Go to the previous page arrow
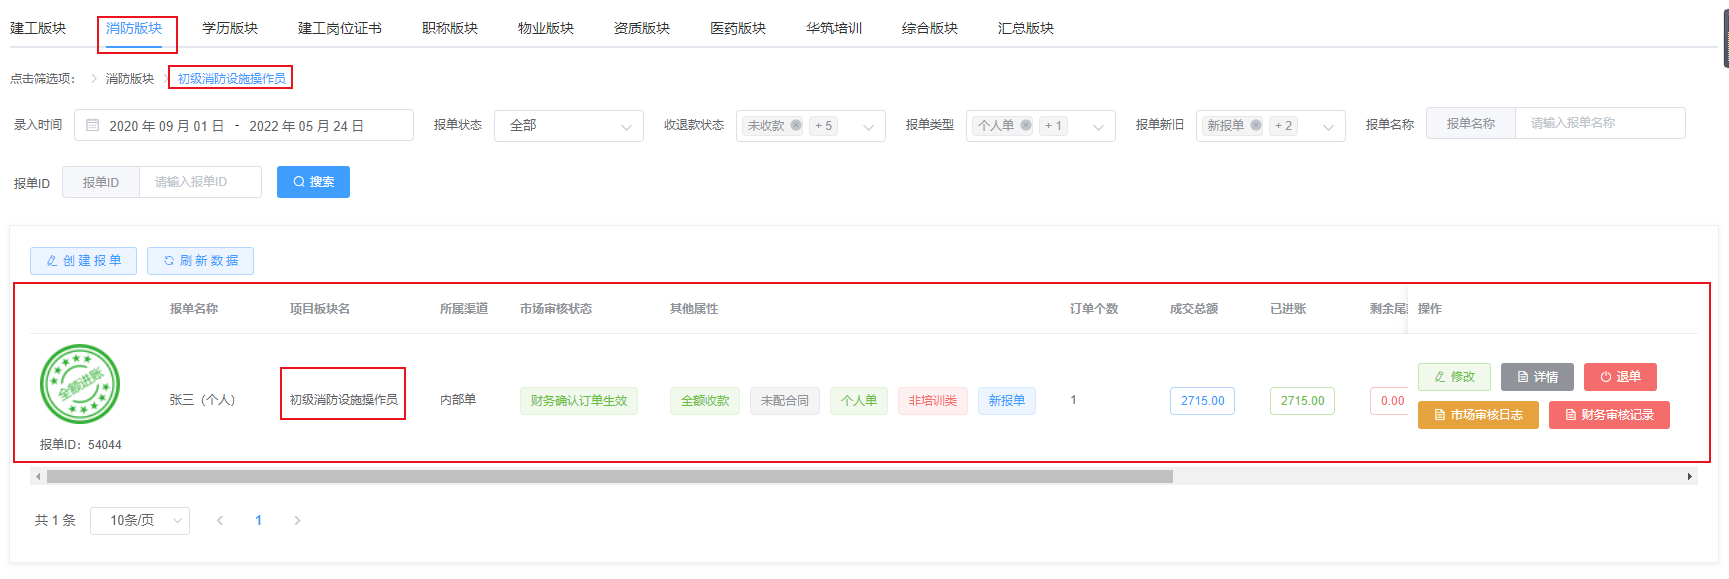Image resolution: width=1729 pixels, height=579 pixels. pyautogui.click(x=220, y=520)
